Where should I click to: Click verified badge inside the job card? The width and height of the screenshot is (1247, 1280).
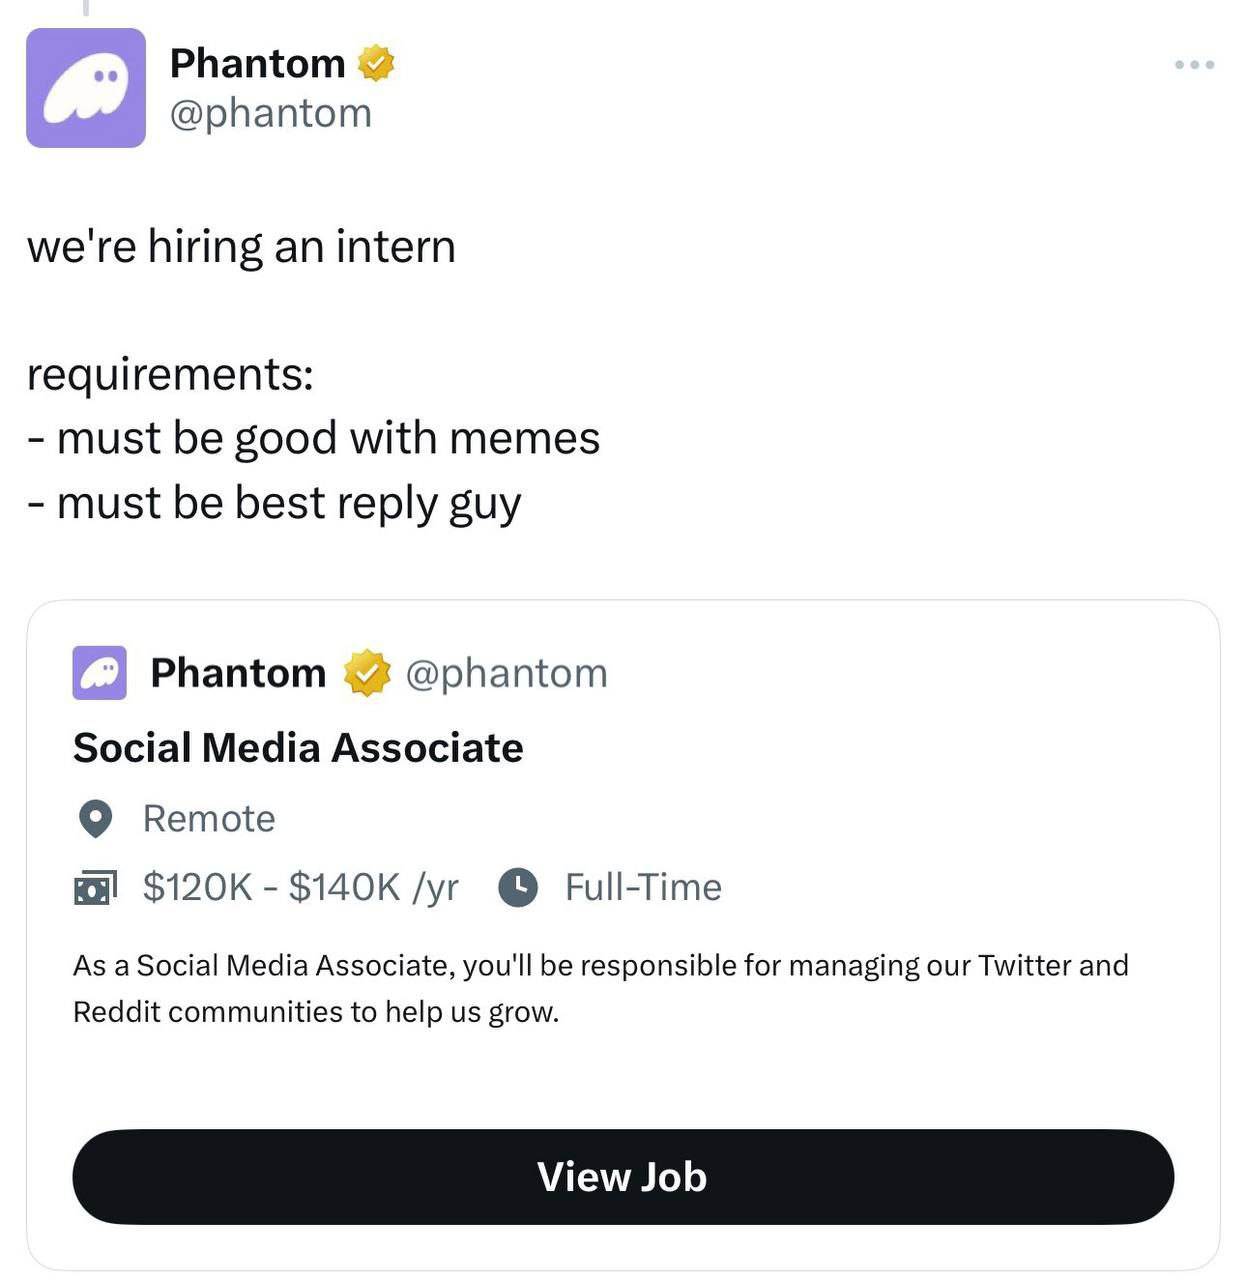click(x=367, y=673)
